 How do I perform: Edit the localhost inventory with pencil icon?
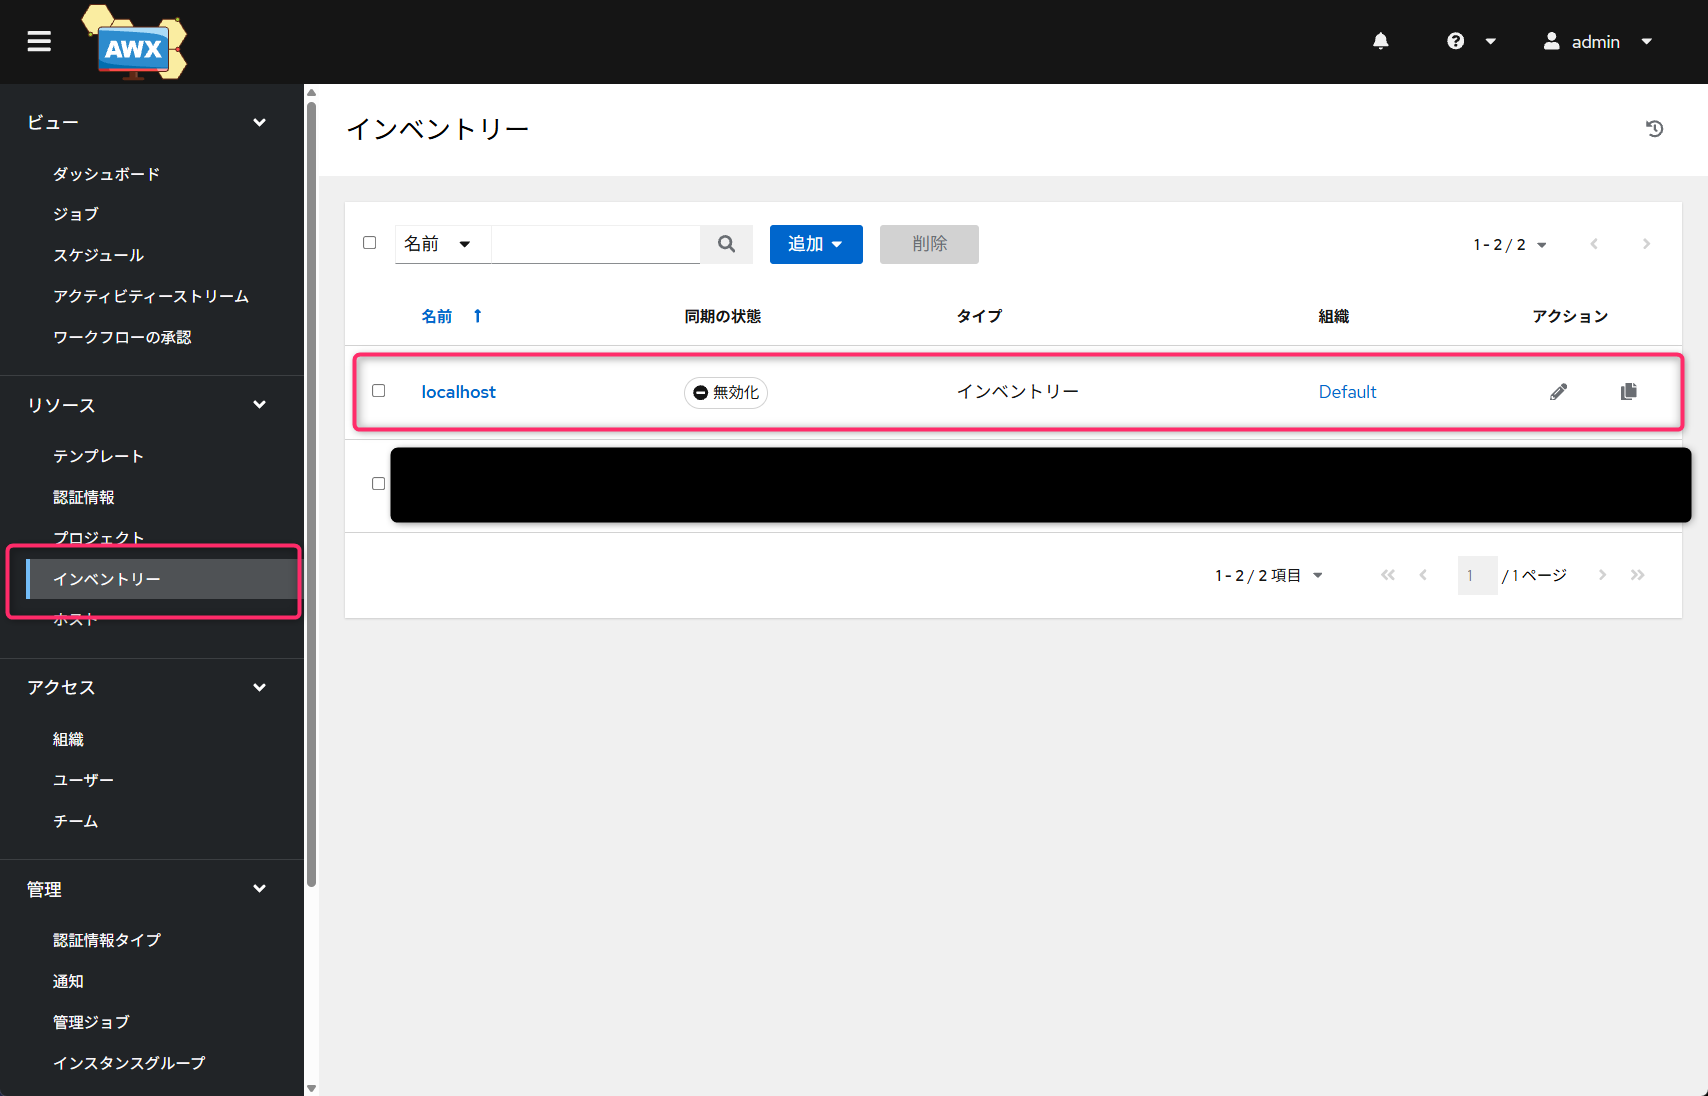pyautogui.click(x=1558, y=392)
